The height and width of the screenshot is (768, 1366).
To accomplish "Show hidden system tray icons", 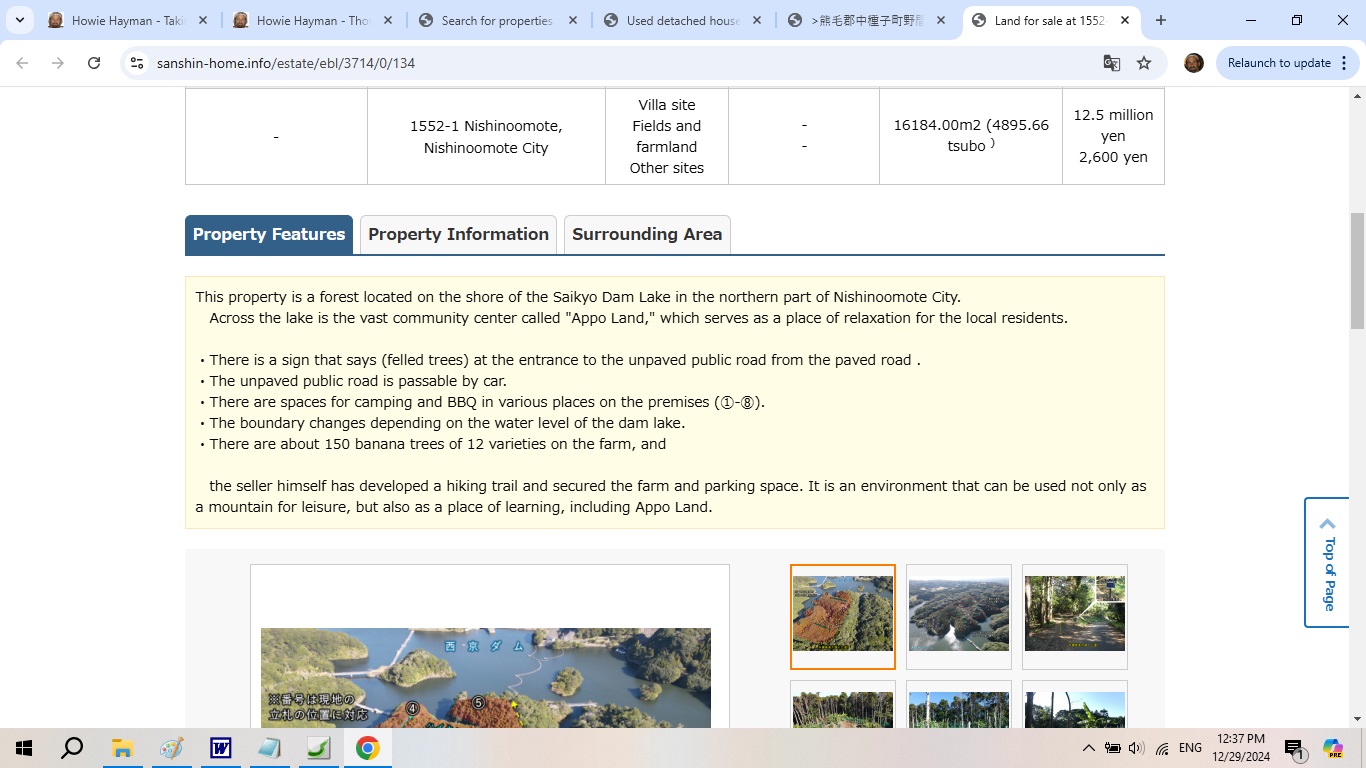I will pos(1088,748).
